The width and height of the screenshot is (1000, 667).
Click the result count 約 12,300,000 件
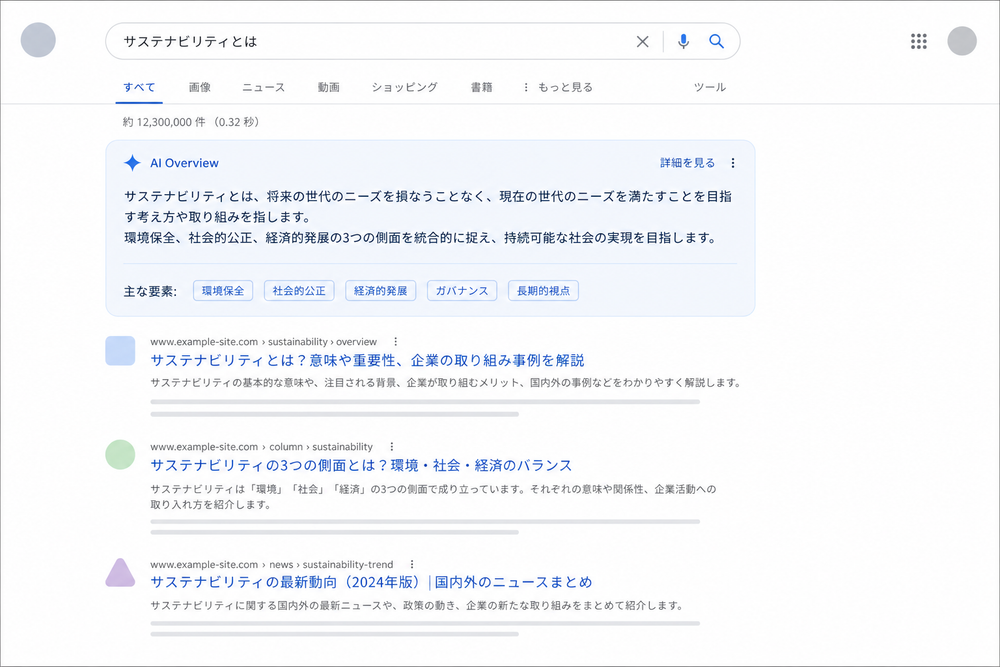point(165,122)
